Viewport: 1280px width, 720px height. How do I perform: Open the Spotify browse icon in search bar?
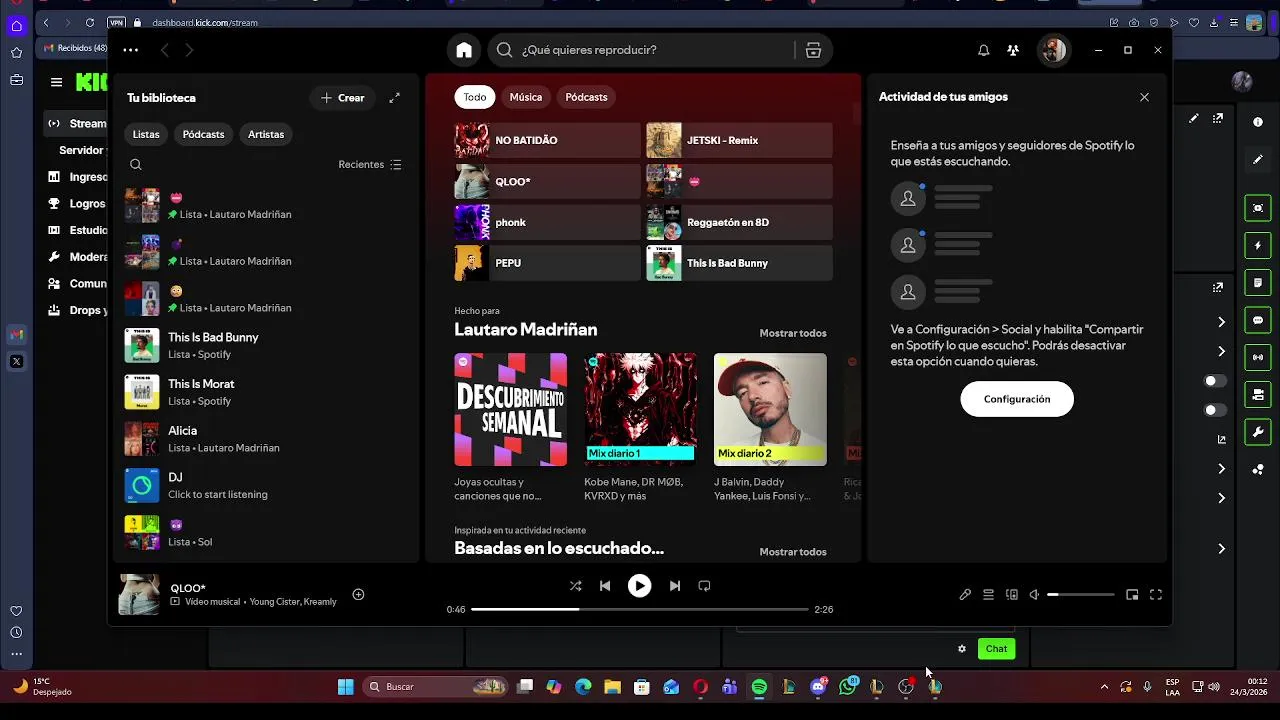pos(813,50)
